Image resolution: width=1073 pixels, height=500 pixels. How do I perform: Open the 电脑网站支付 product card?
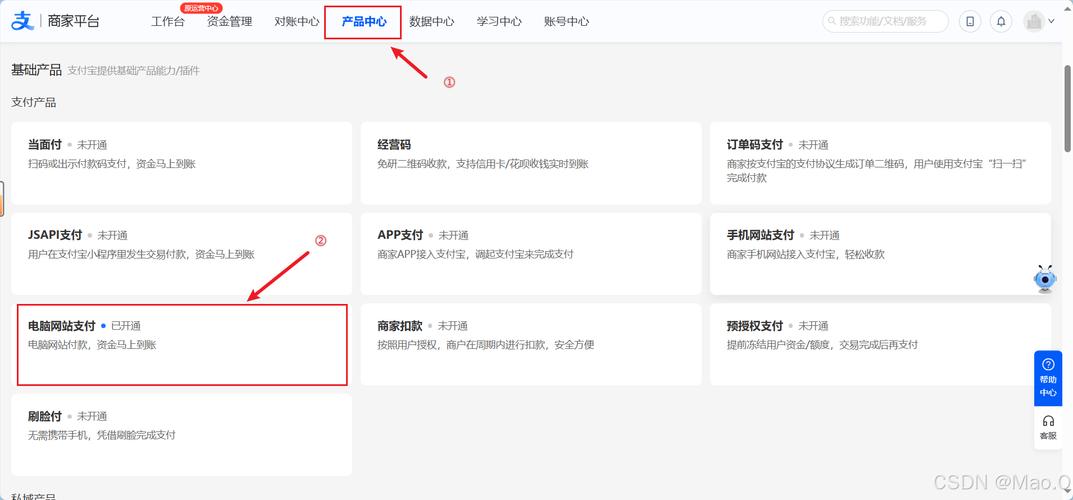181,344
